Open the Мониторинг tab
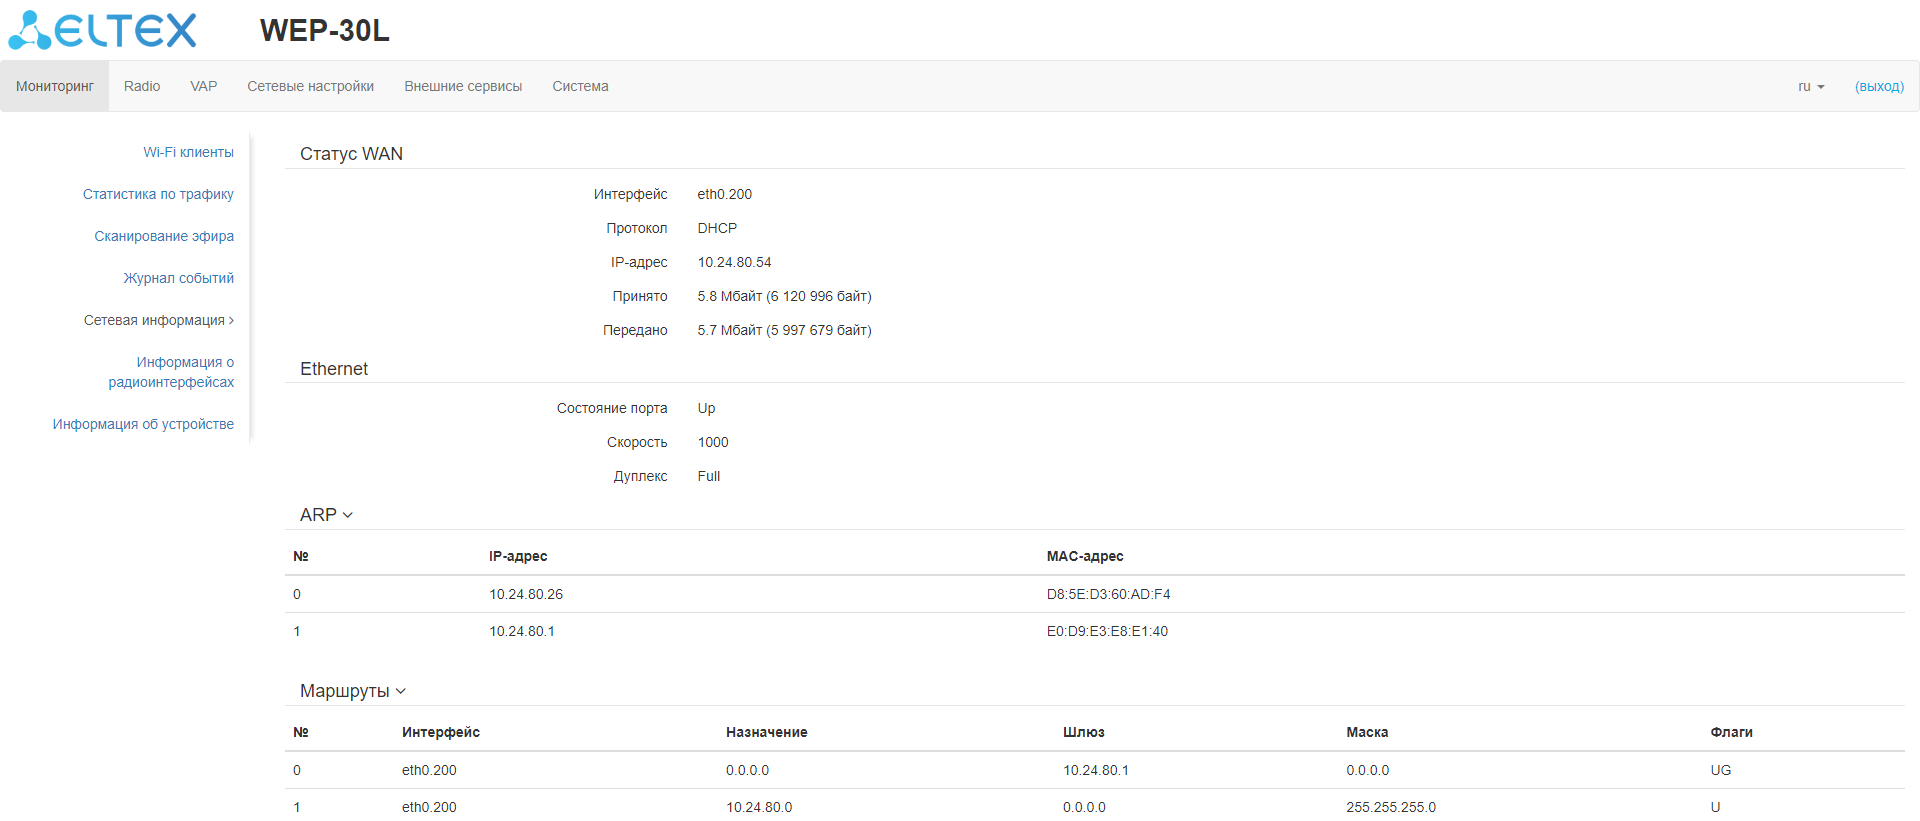Image resolution: width=1920 pixels, height=821 pixels. tap(55, 86)
